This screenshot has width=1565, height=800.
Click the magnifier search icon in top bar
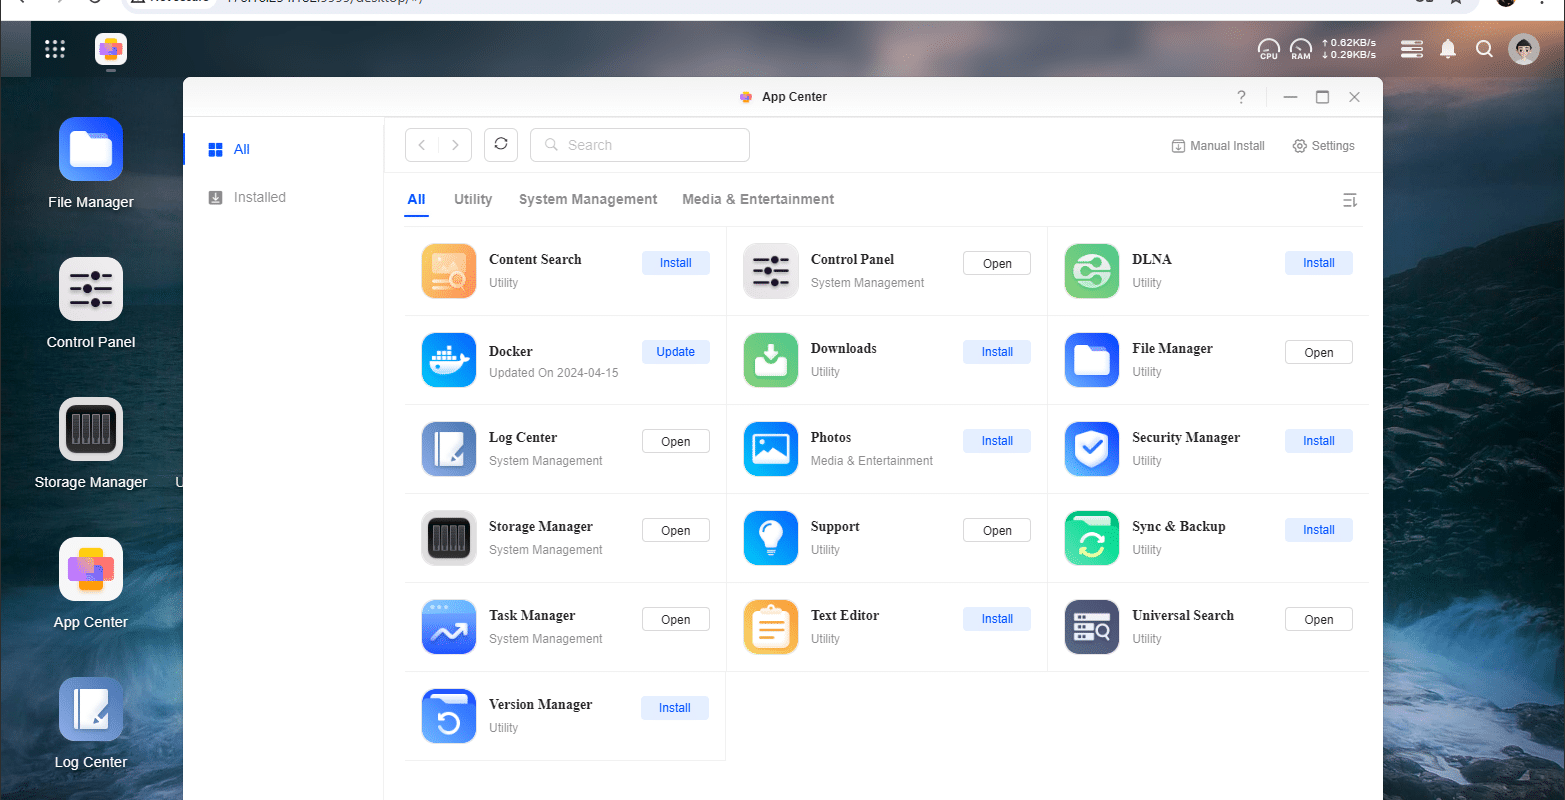pos(1485,49)
